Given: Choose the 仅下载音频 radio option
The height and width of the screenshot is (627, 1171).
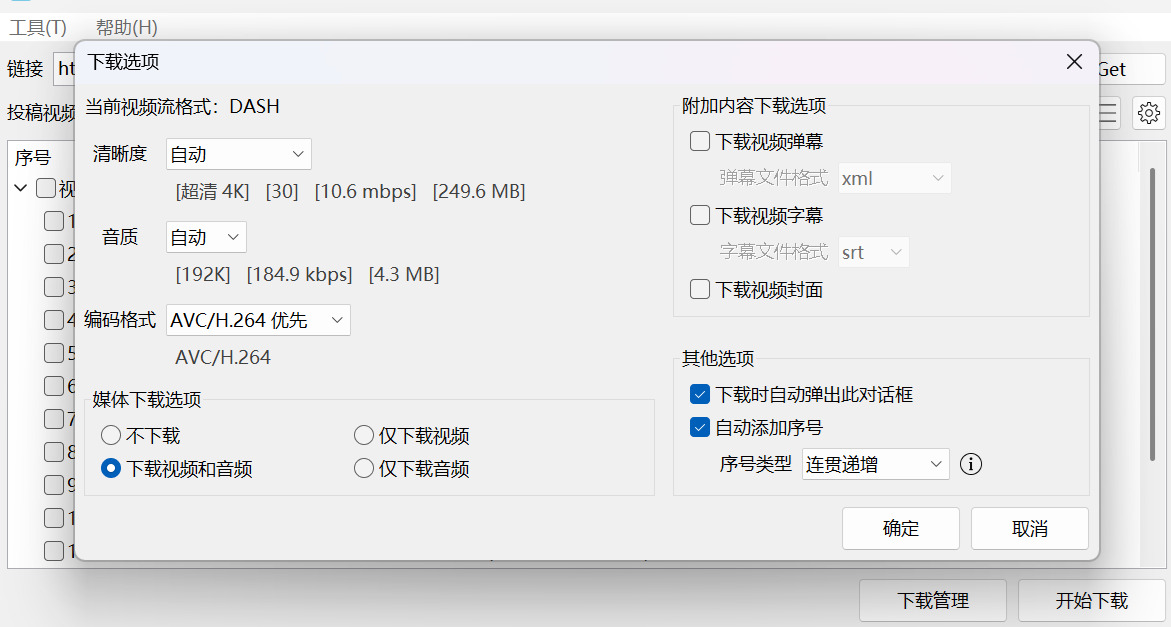Looking at the screenshot, I should (364, 469).
